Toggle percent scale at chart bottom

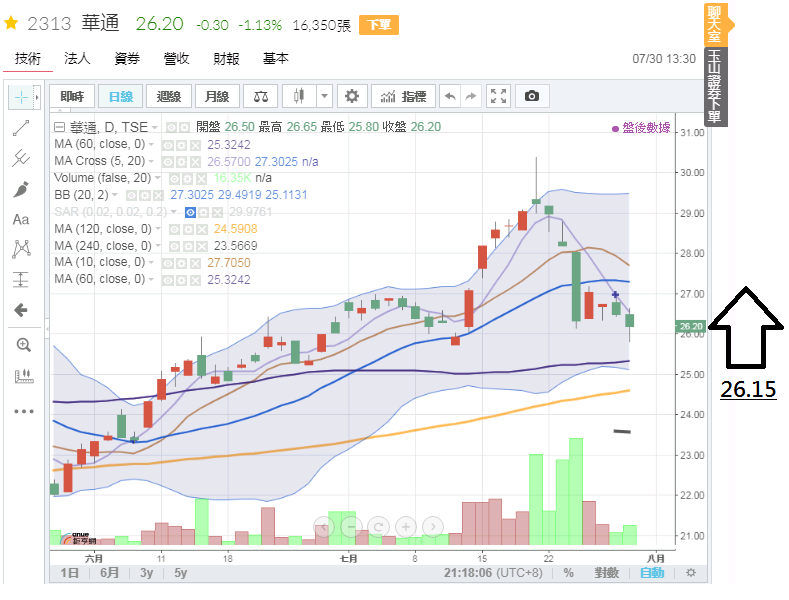point(568,573)
